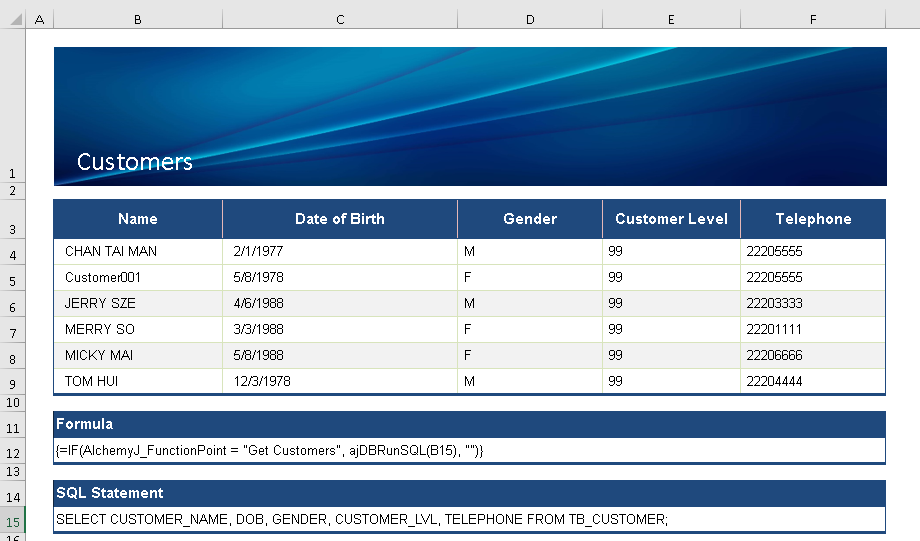The width and height of the screenshot is (920, 541).
Task: Select JERRY SZE's birth date 4/6/1988
Action: click(340, 304)
